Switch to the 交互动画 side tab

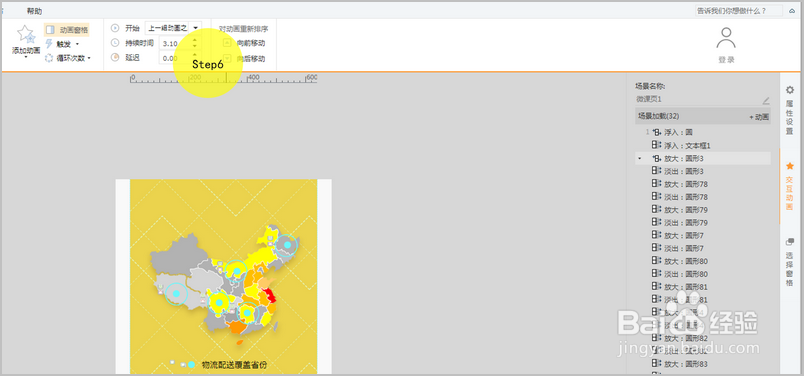pos(790,186)
